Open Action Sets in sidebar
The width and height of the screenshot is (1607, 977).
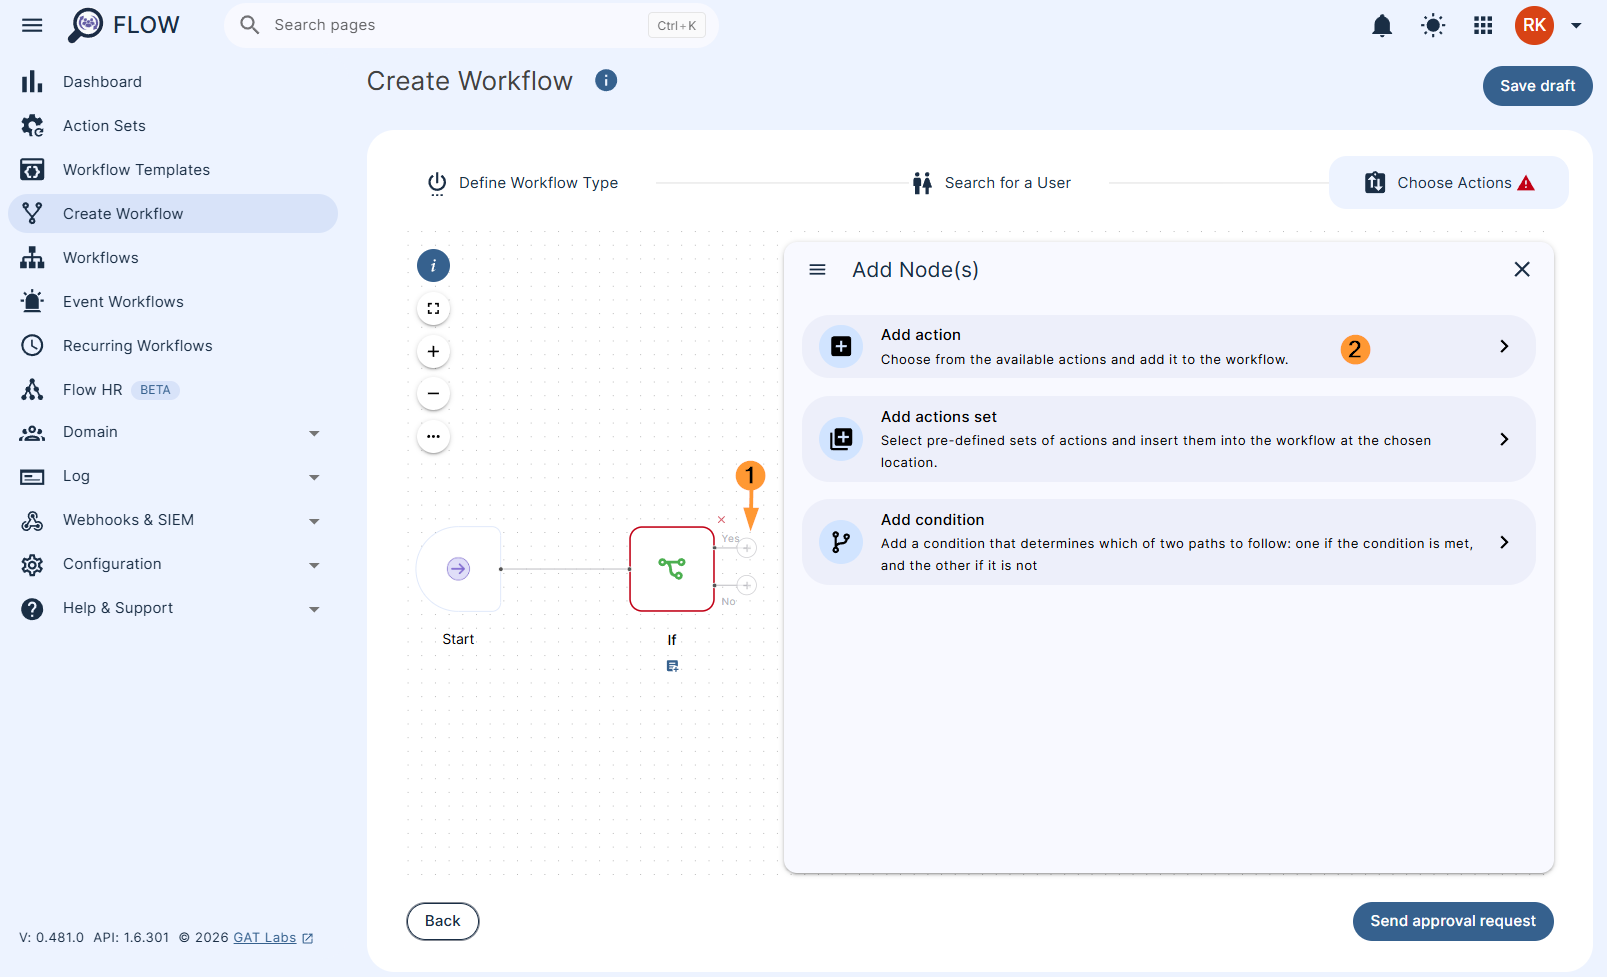pyautogui.click(x=173, y=126)
